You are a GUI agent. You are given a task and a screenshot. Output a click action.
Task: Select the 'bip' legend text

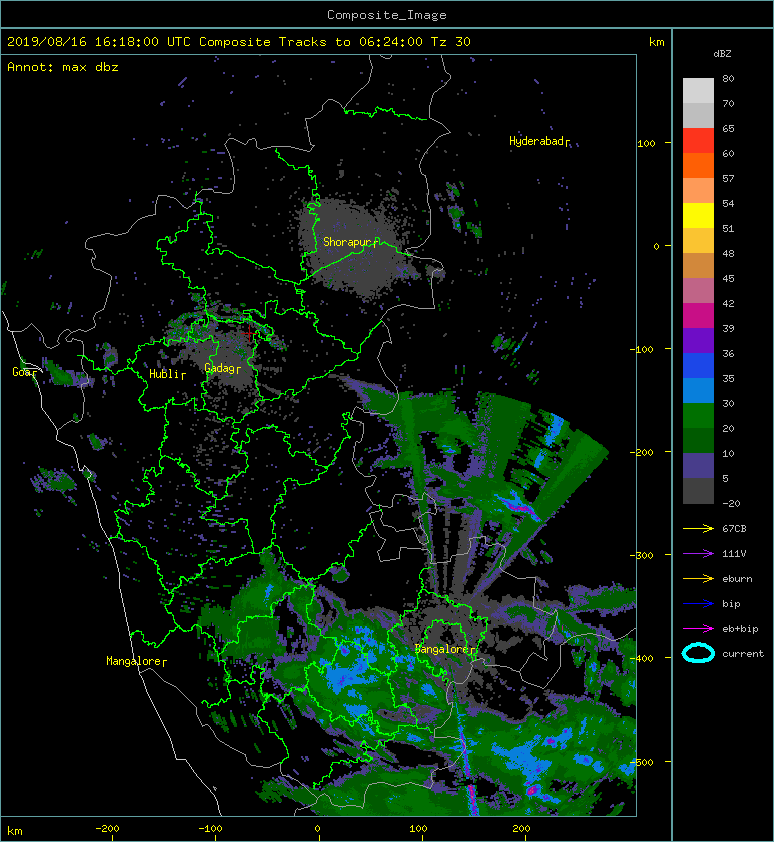pos(731,604)
